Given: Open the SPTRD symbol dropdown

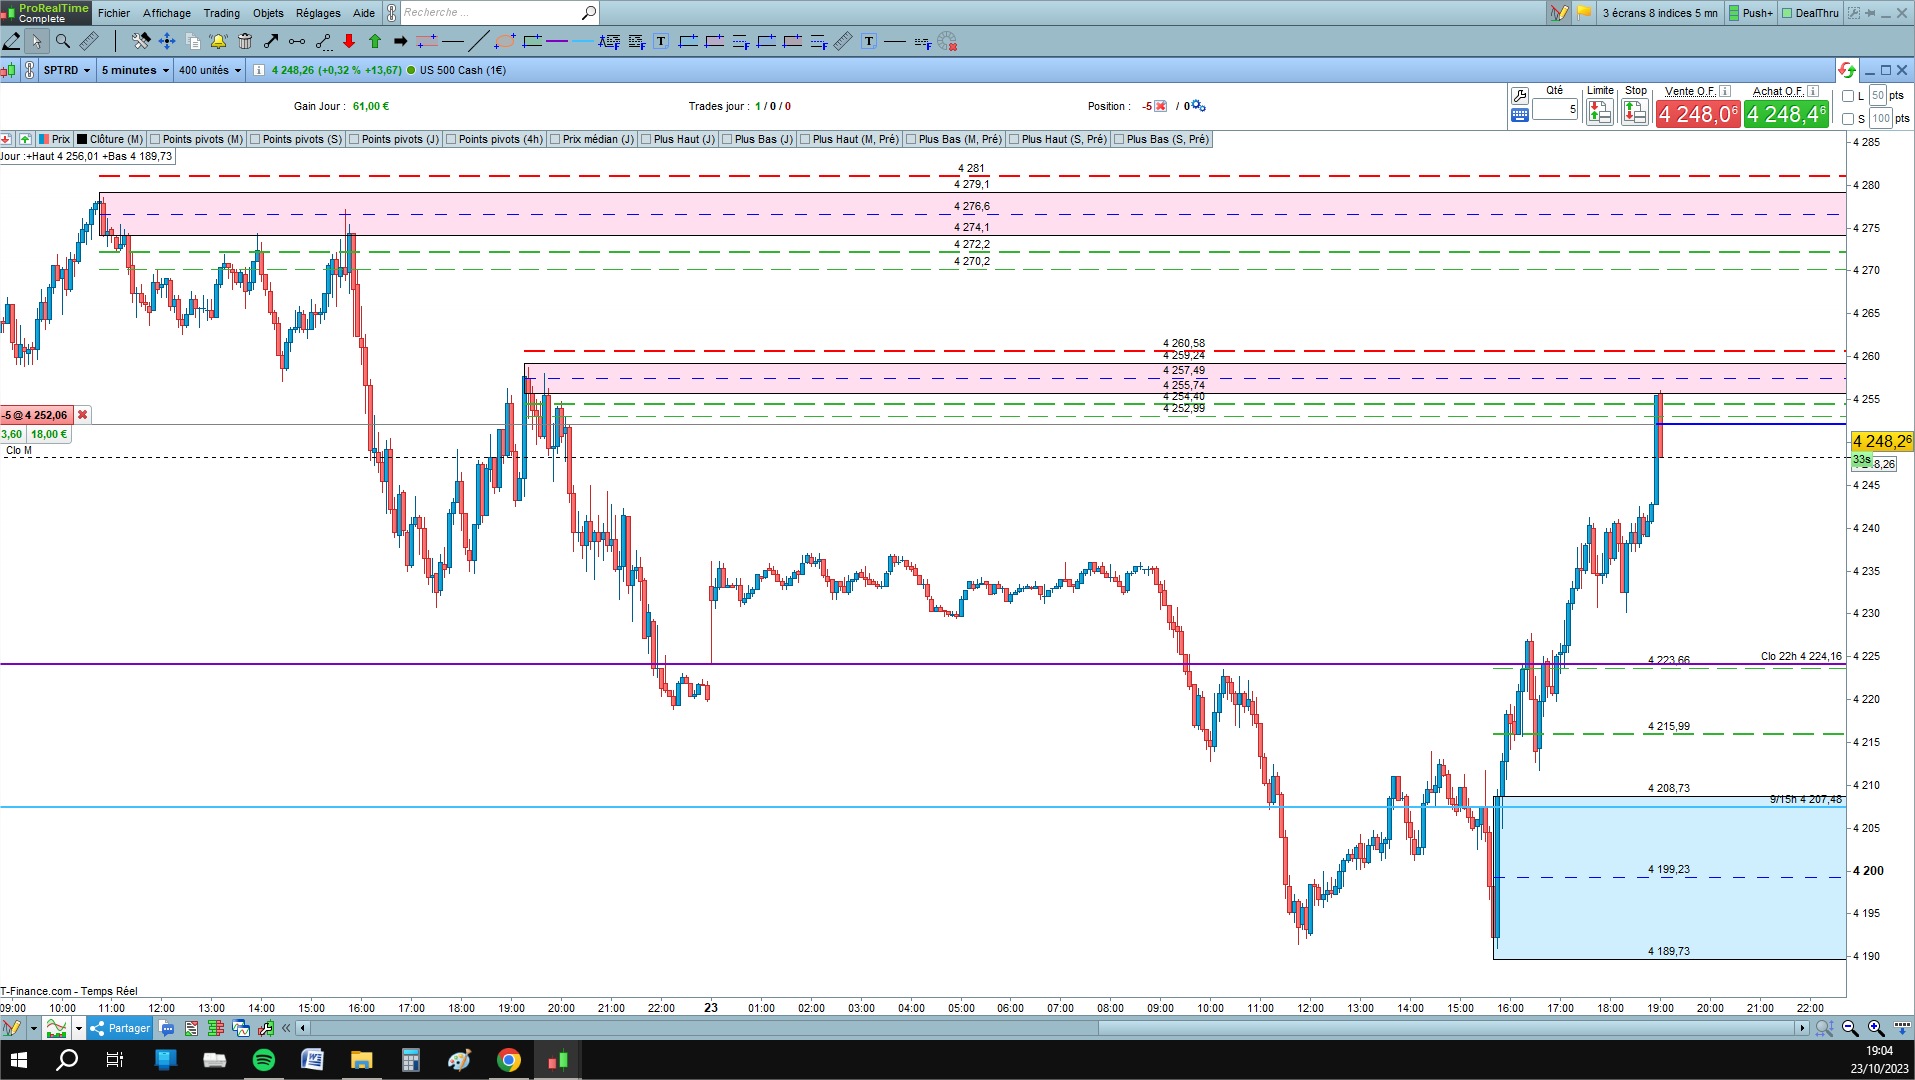Looking at the screenshot, I should 67,70.
